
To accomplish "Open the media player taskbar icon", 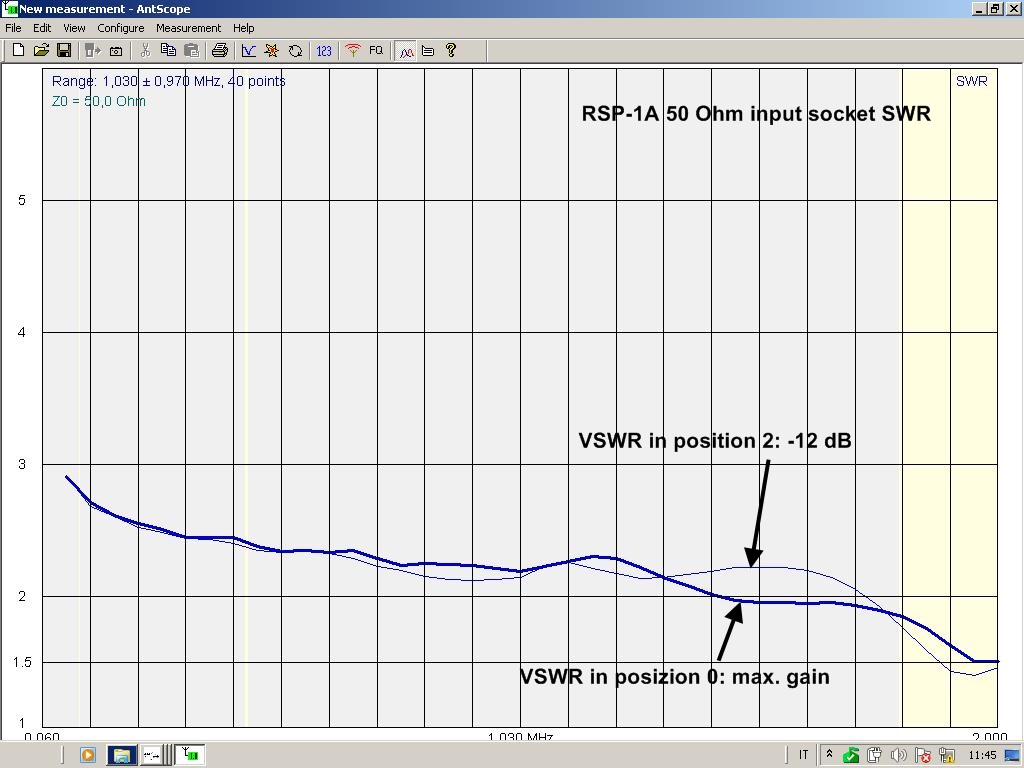I will [88, 755].
